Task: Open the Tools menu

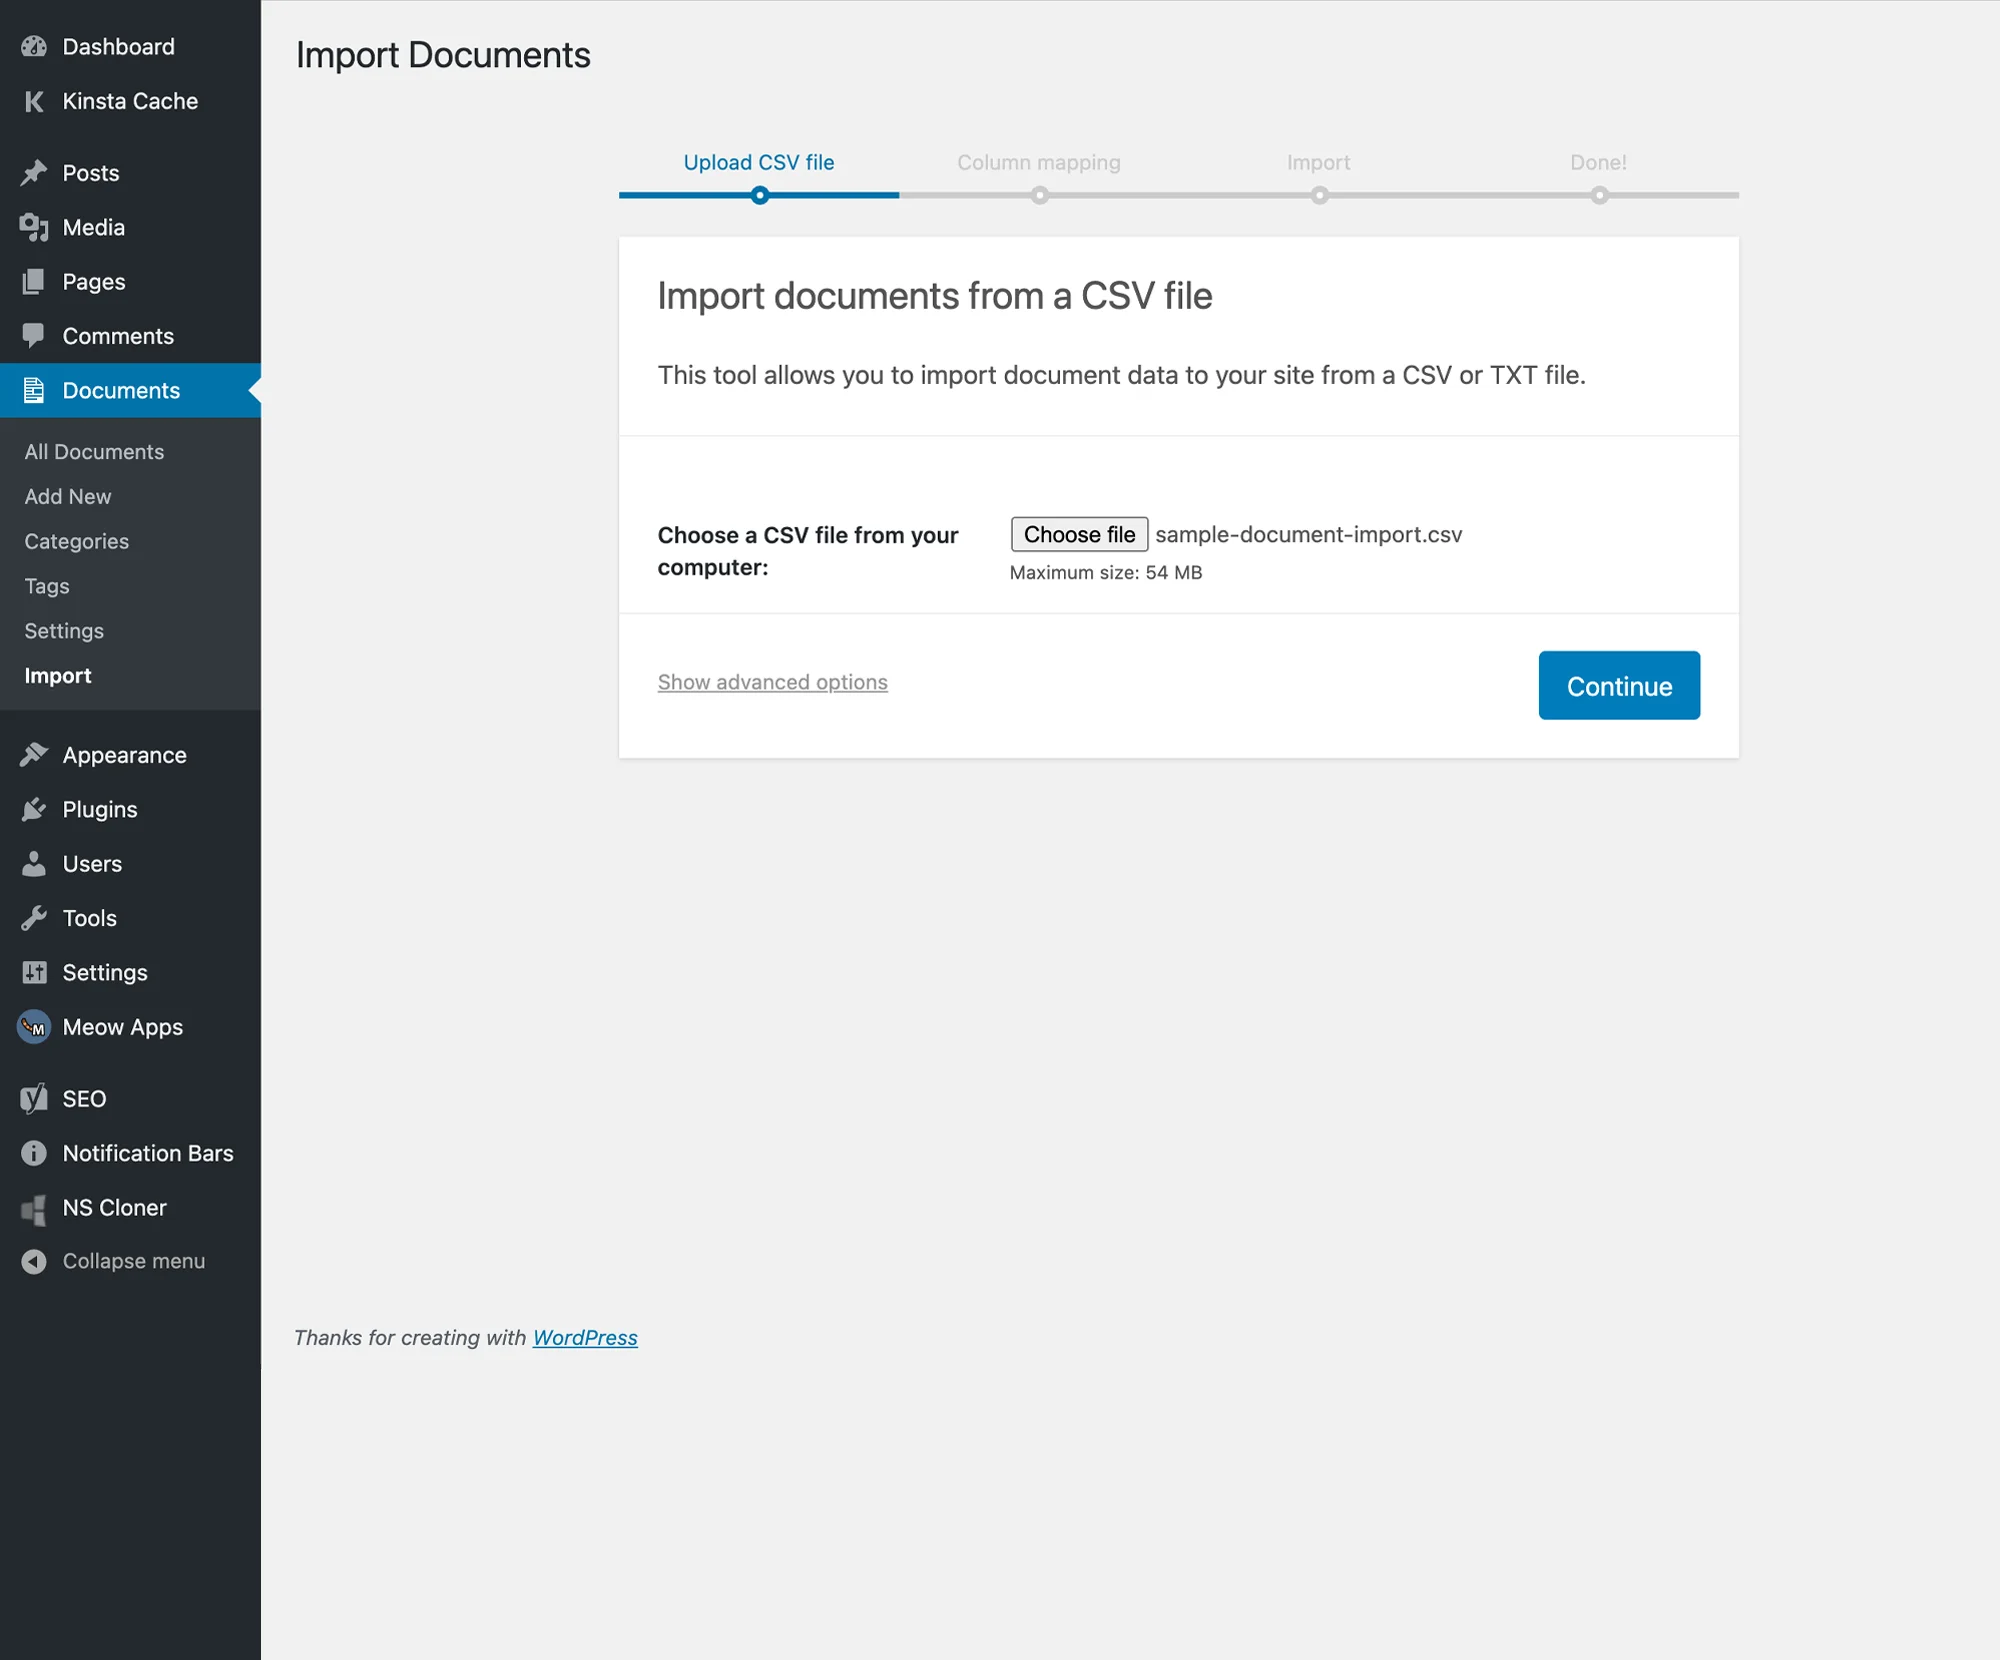Action: [x=88, y=917]
